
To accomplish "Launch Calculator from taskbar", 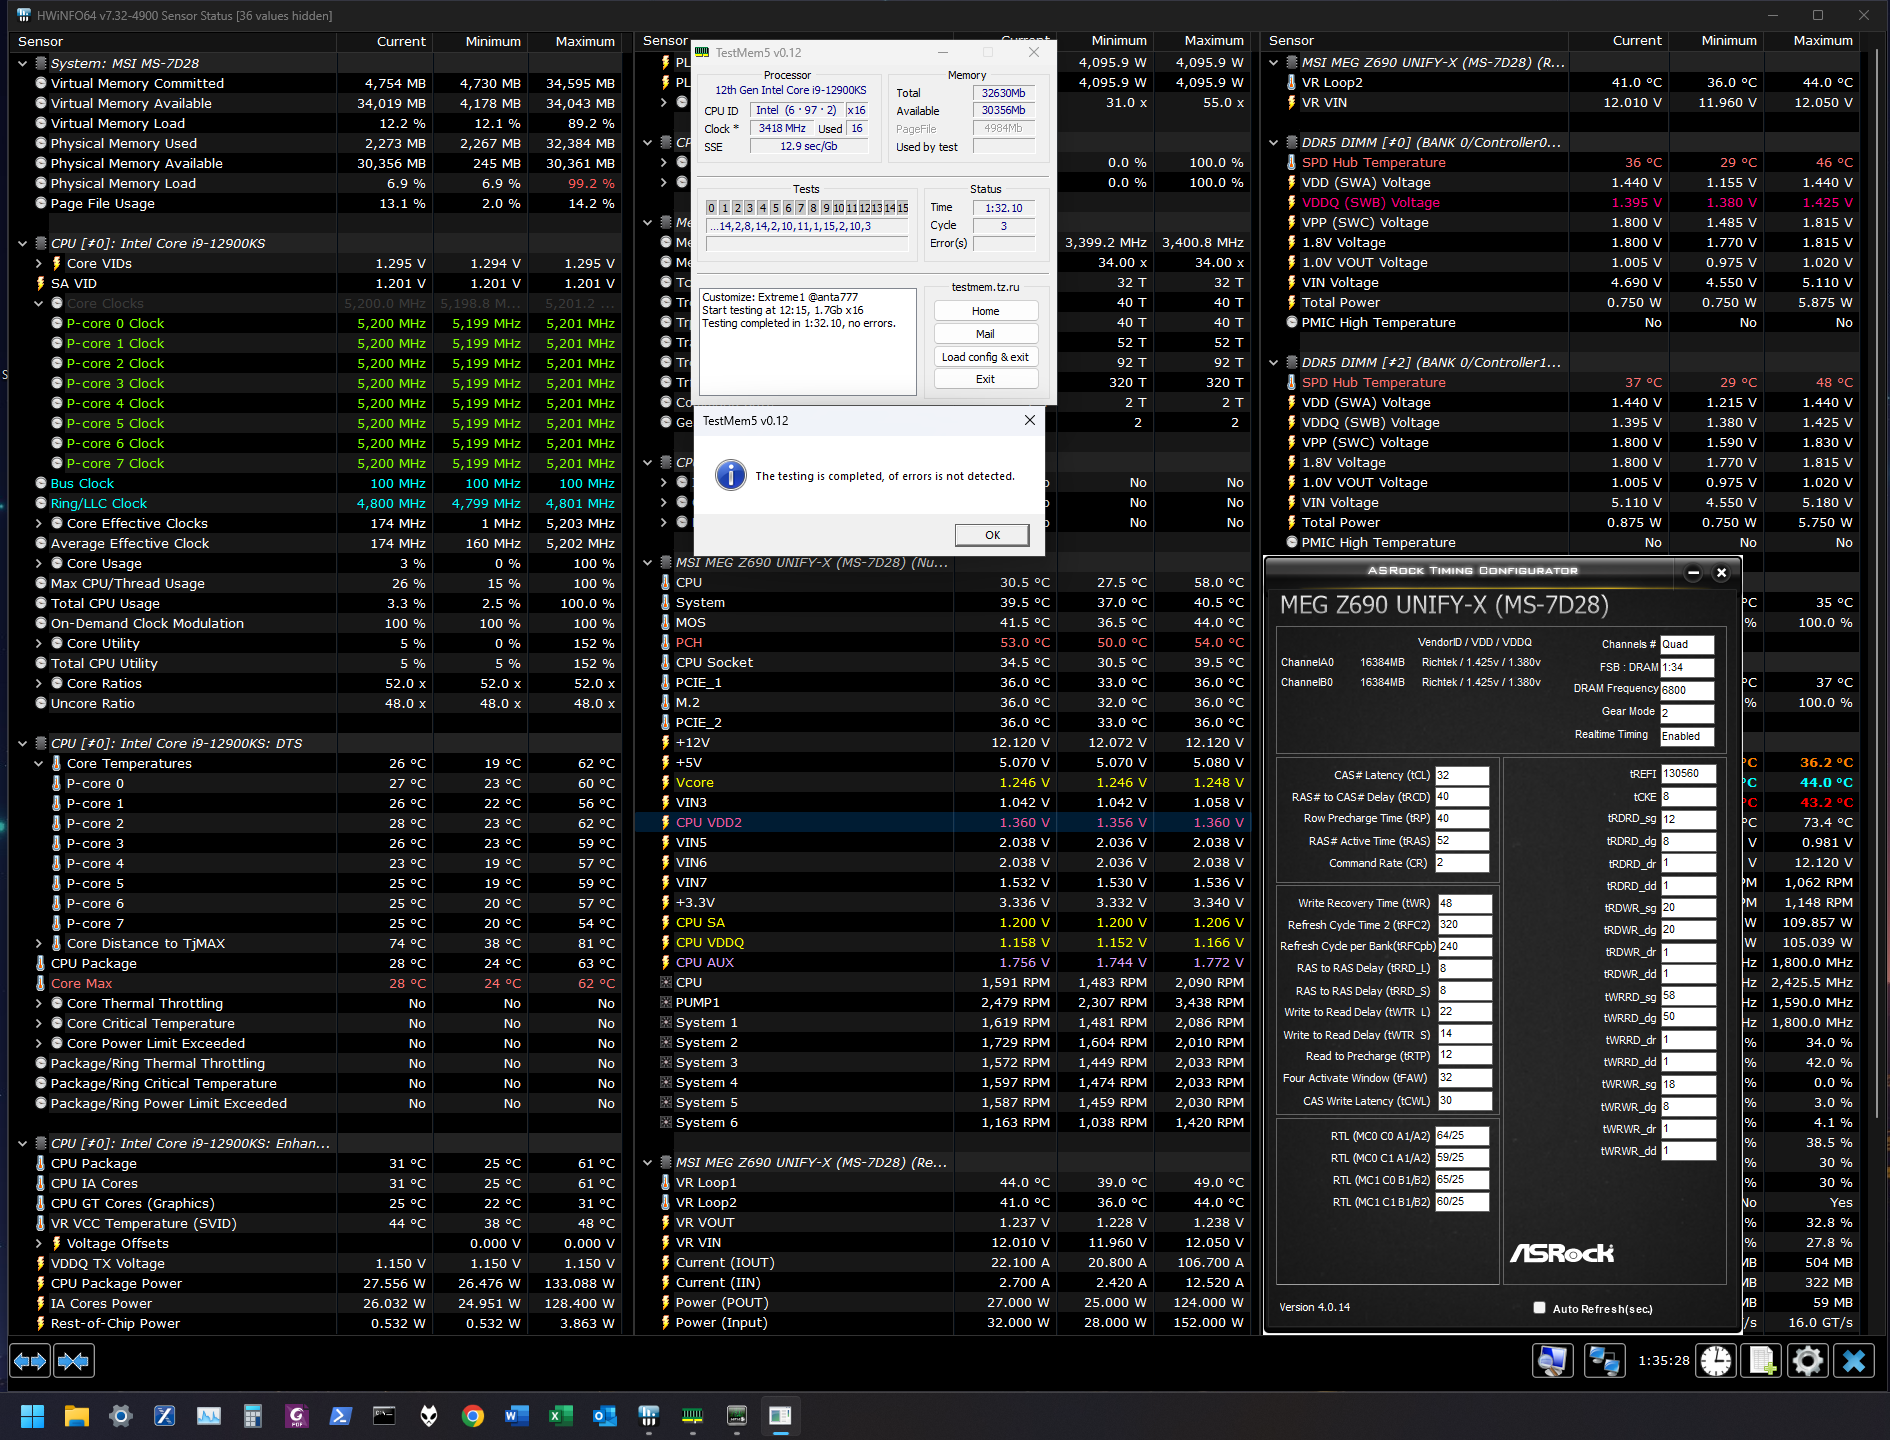I will [x=253, y=1416].
